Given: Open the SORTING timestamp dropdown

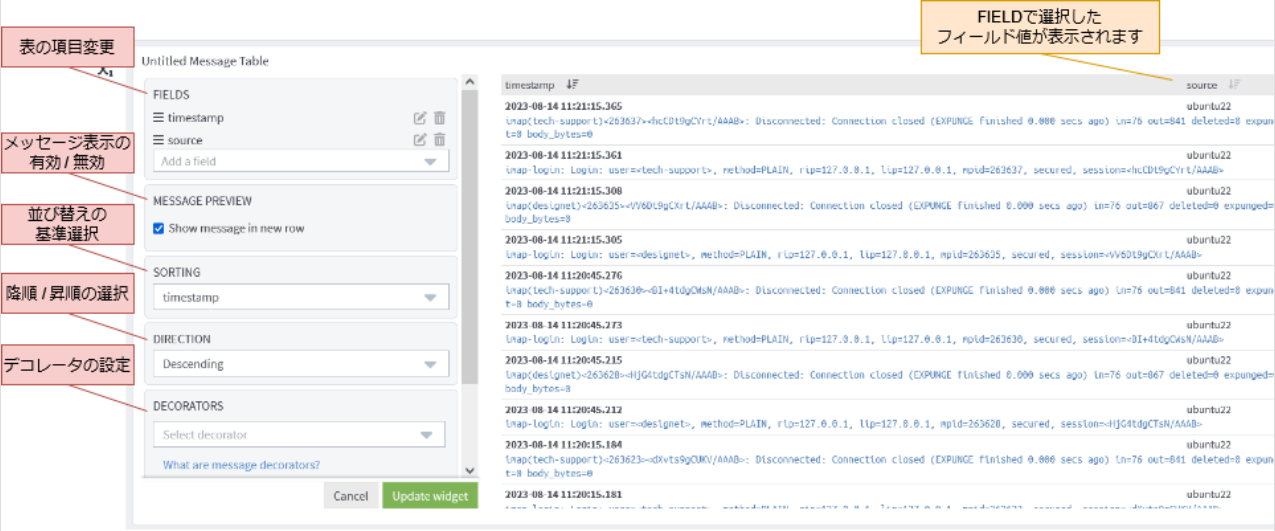Looking at the screenshot, I should [300, 297].
